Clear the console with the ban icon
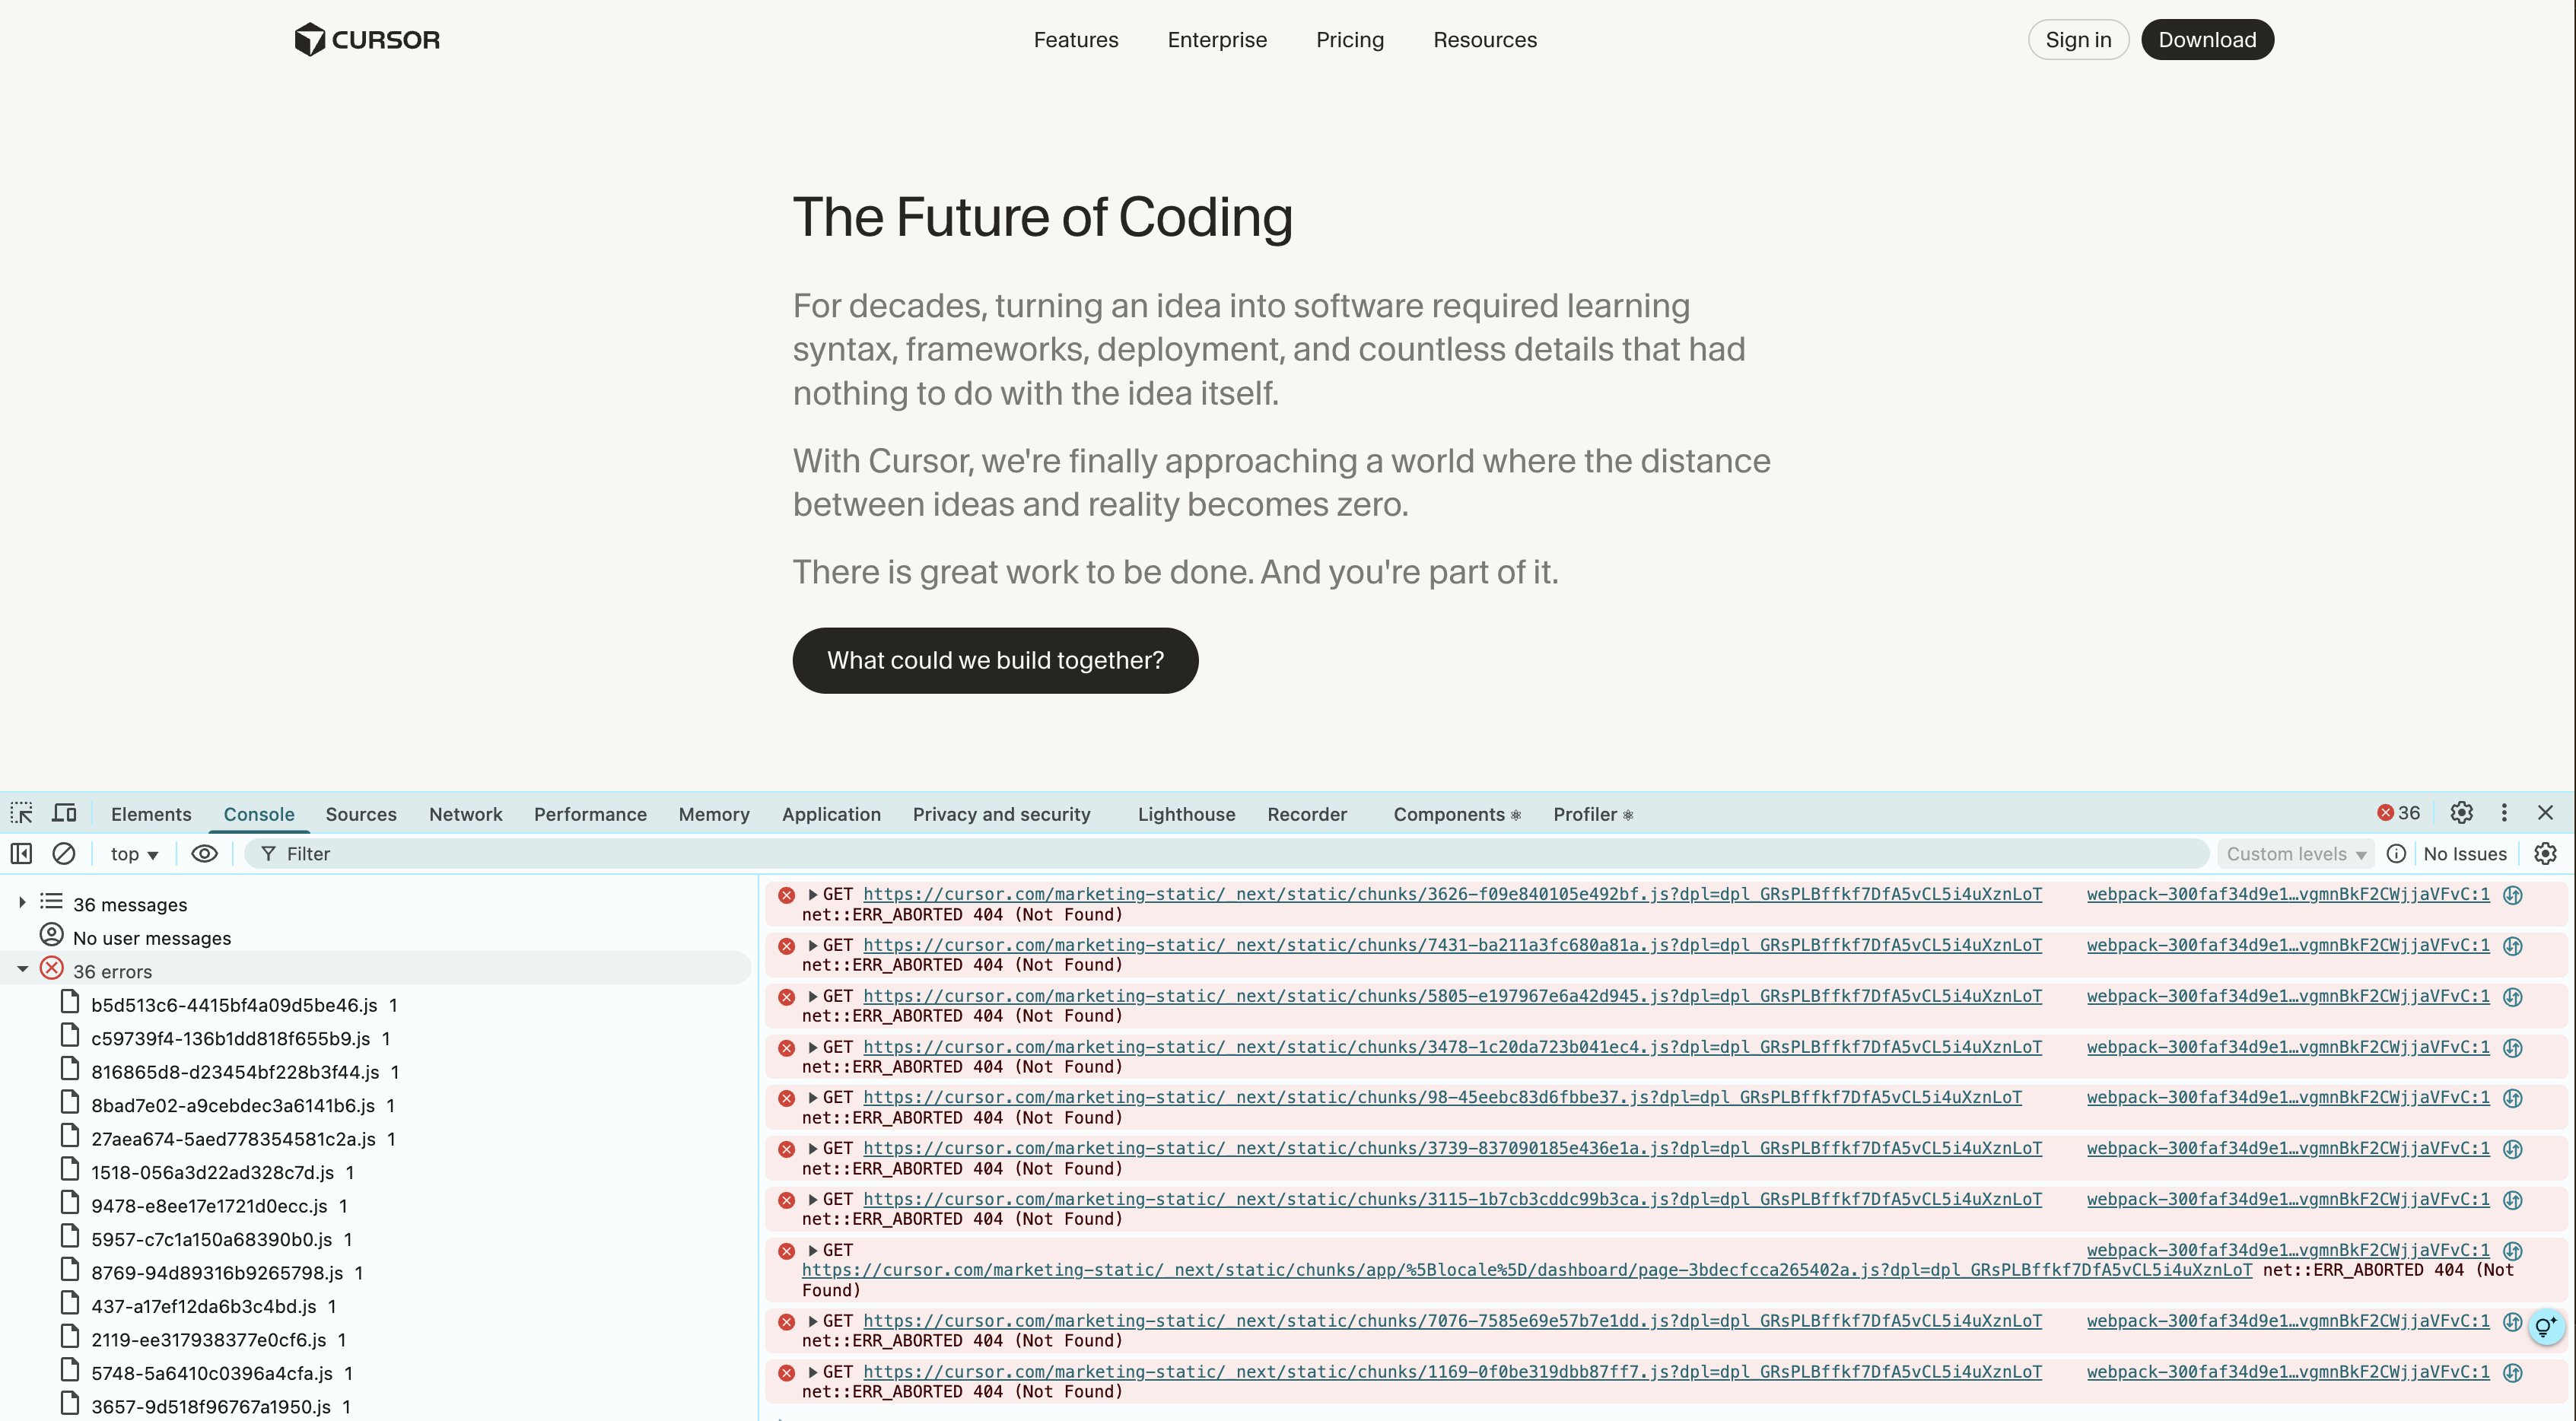Viewport: 2576px width, 1421px height. tap(63, 853)
